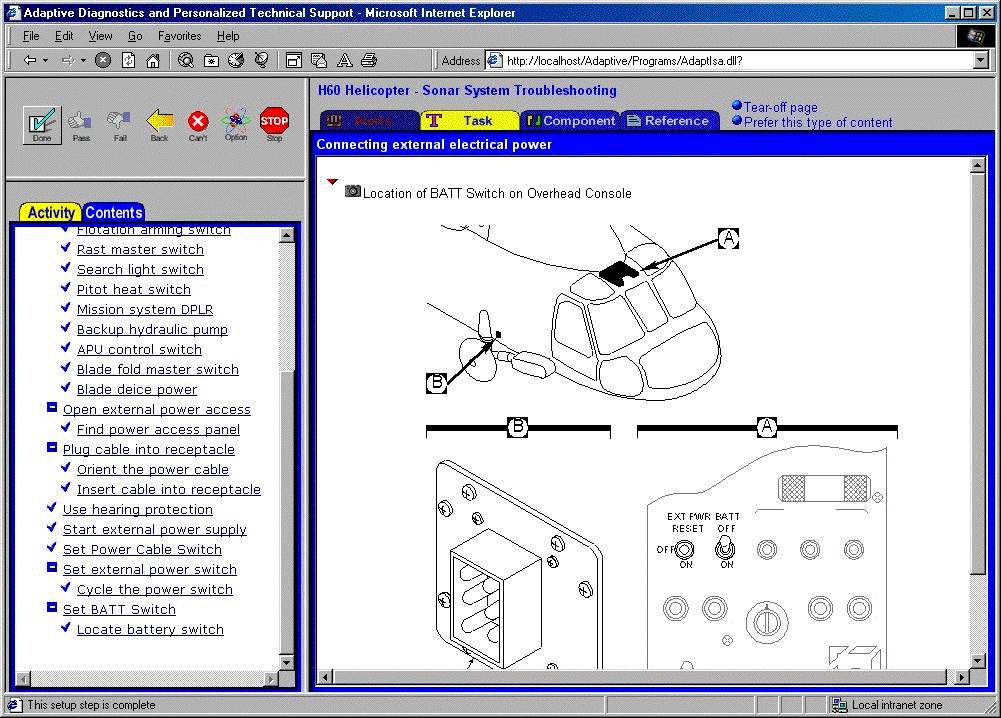Open the browser Search tool

click(186, 60)
